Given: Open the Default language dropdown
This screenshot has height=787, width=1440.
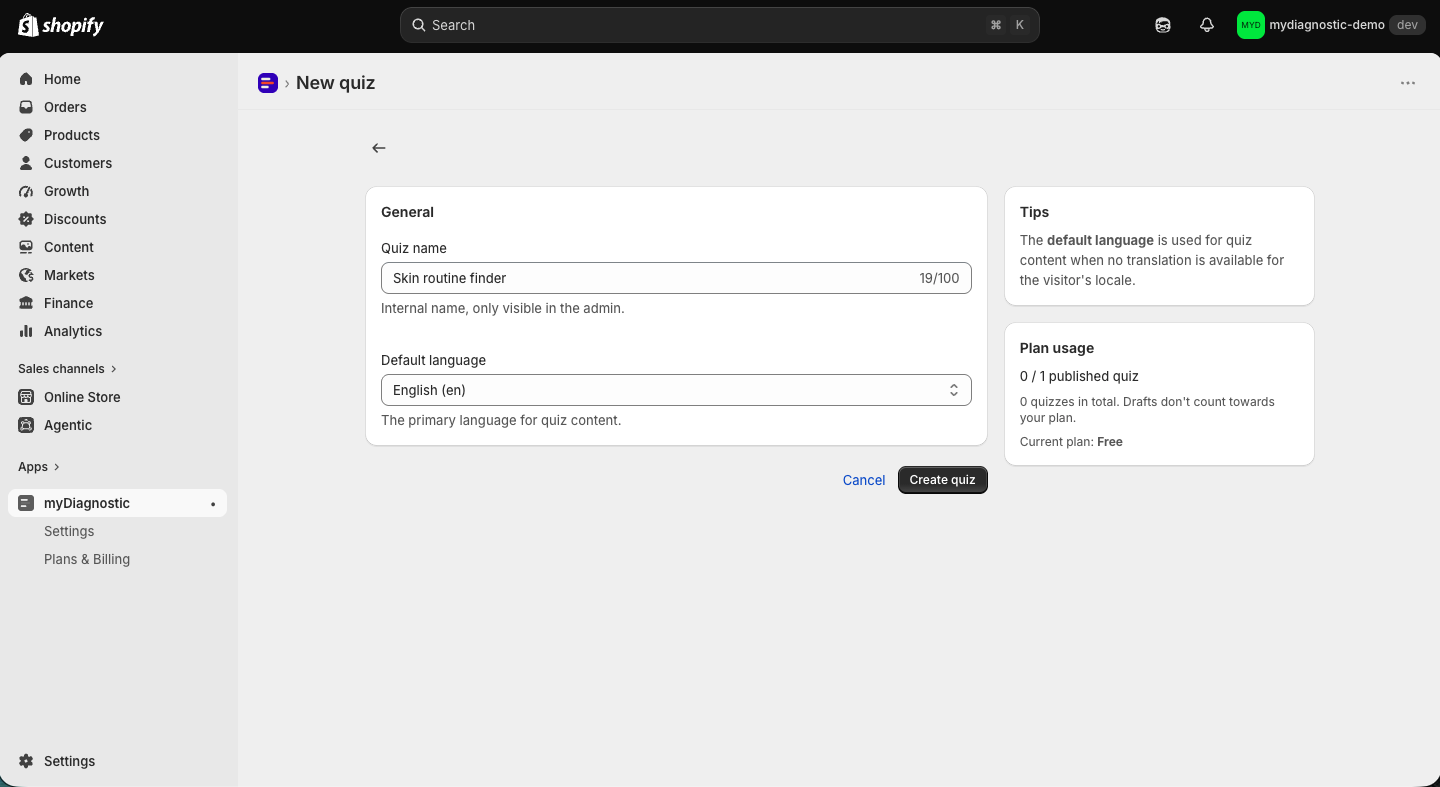Looking at the screenshot, I should click(x=676, y=390).
